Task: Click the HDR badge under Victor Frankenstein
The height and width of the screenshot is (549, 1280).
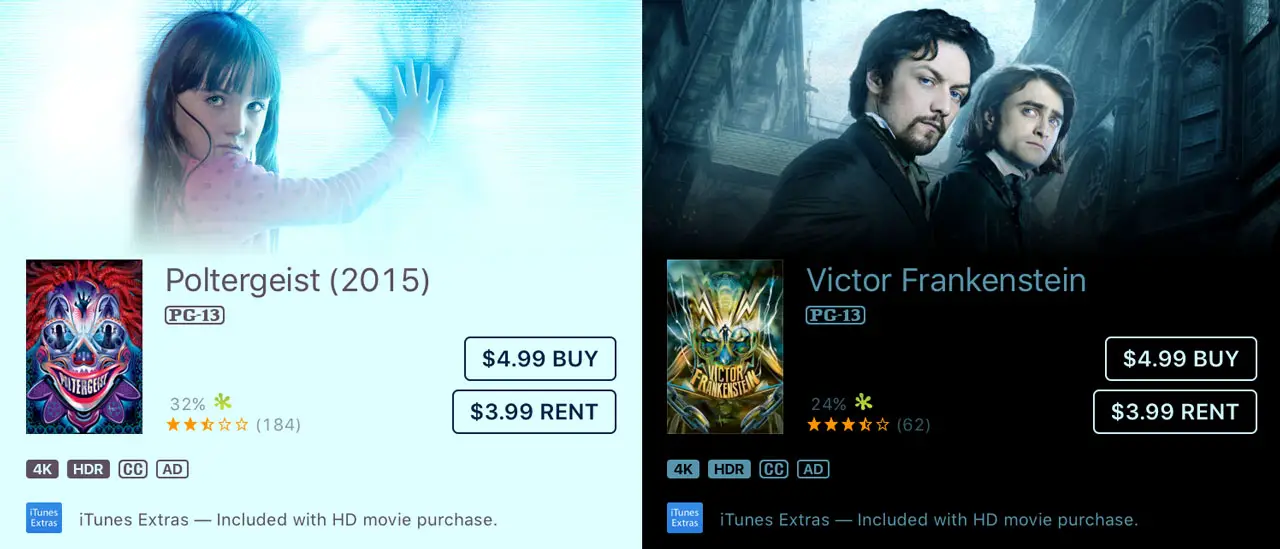Action: tap(730, 469)
